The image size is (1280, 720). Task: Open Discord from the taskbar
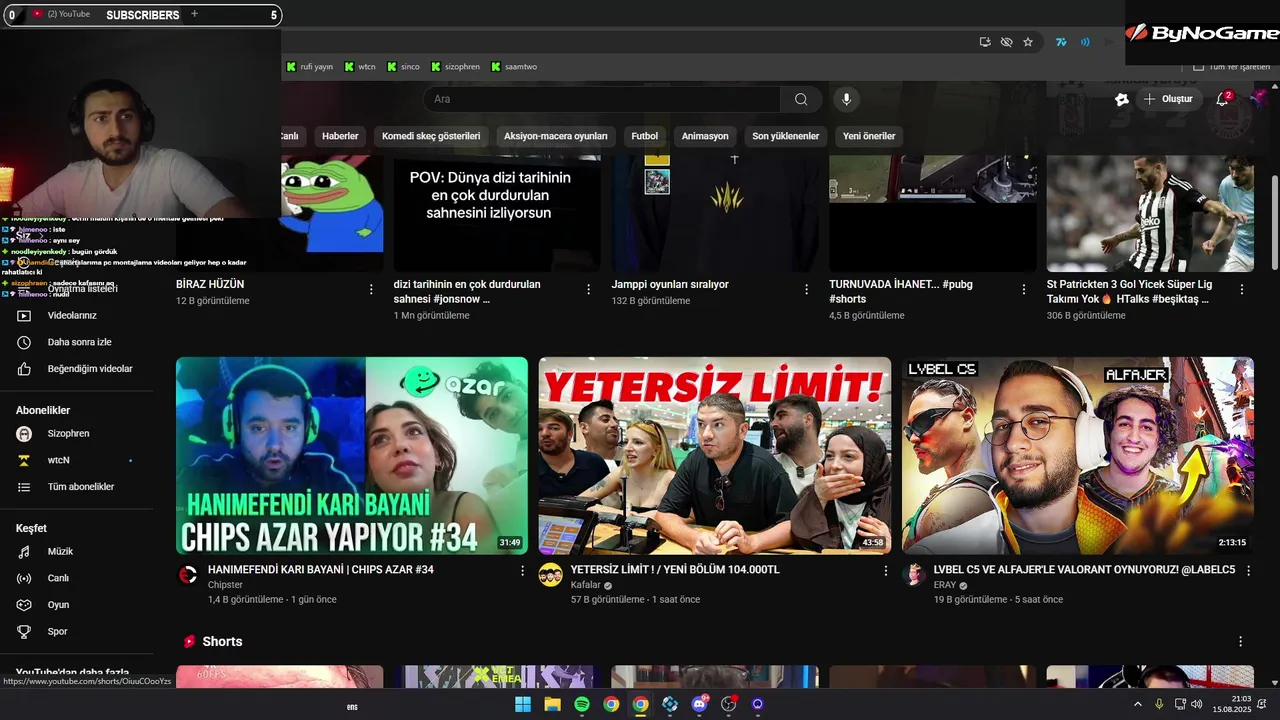(699, 704)
